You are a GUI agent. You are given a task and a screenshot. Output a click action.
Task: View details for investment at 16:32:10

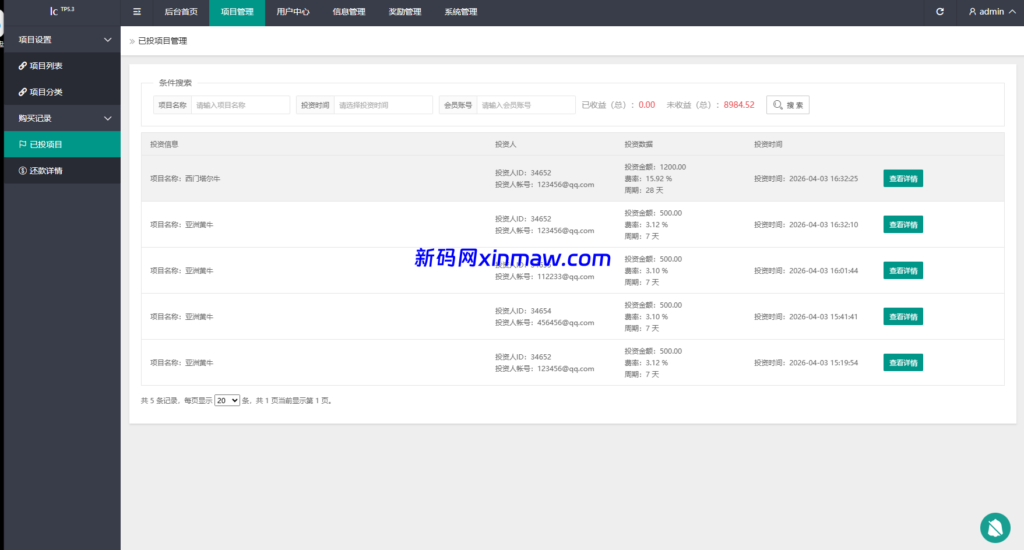click(903, 224)
